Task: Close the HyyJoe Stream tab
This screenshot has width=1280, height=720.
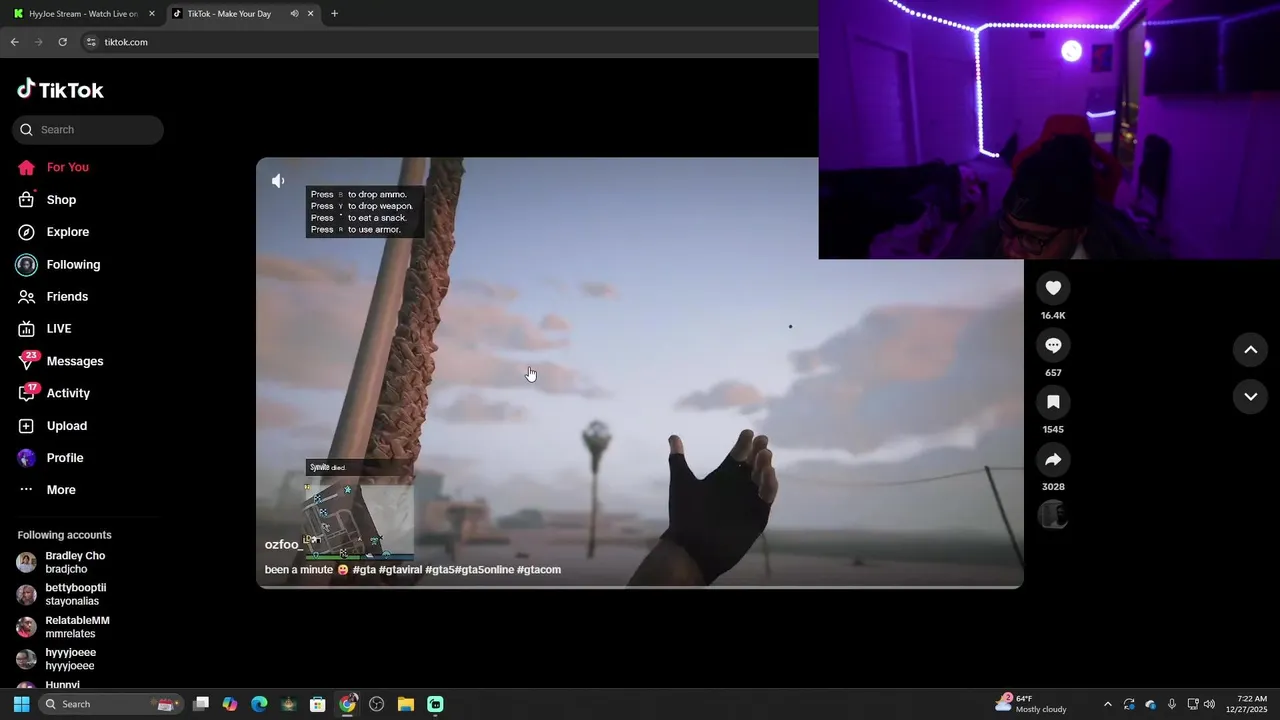Action: tap(152, 14)
